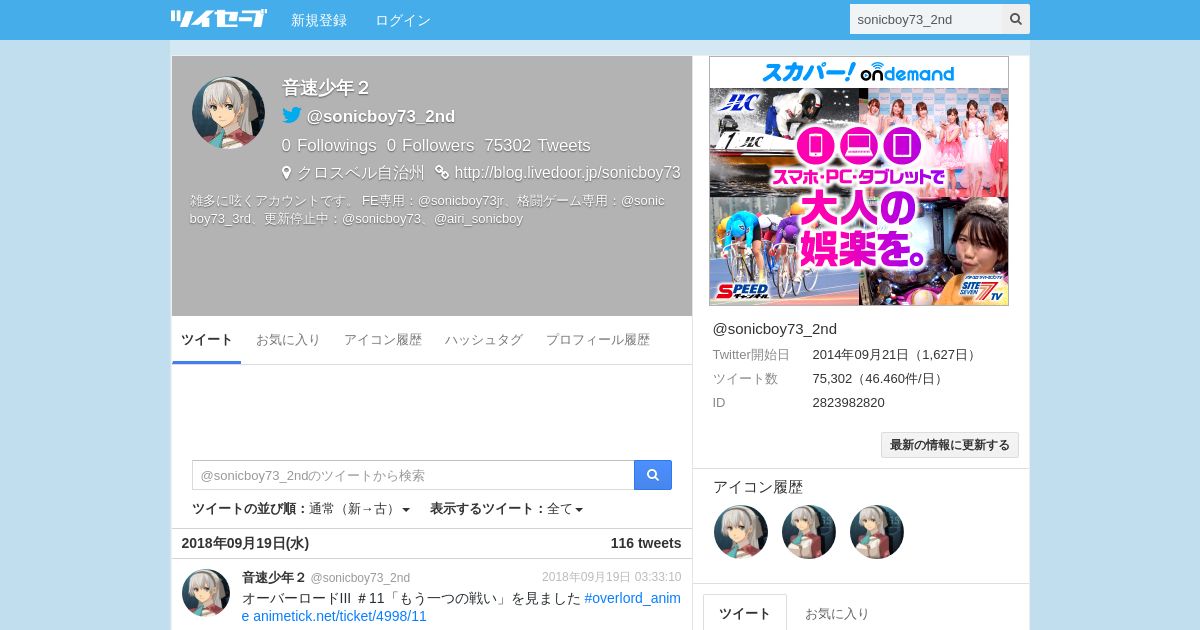Screen dimensions: 1200x630
Task: Click the ID value 2823982820
Action: click(848, 402)
